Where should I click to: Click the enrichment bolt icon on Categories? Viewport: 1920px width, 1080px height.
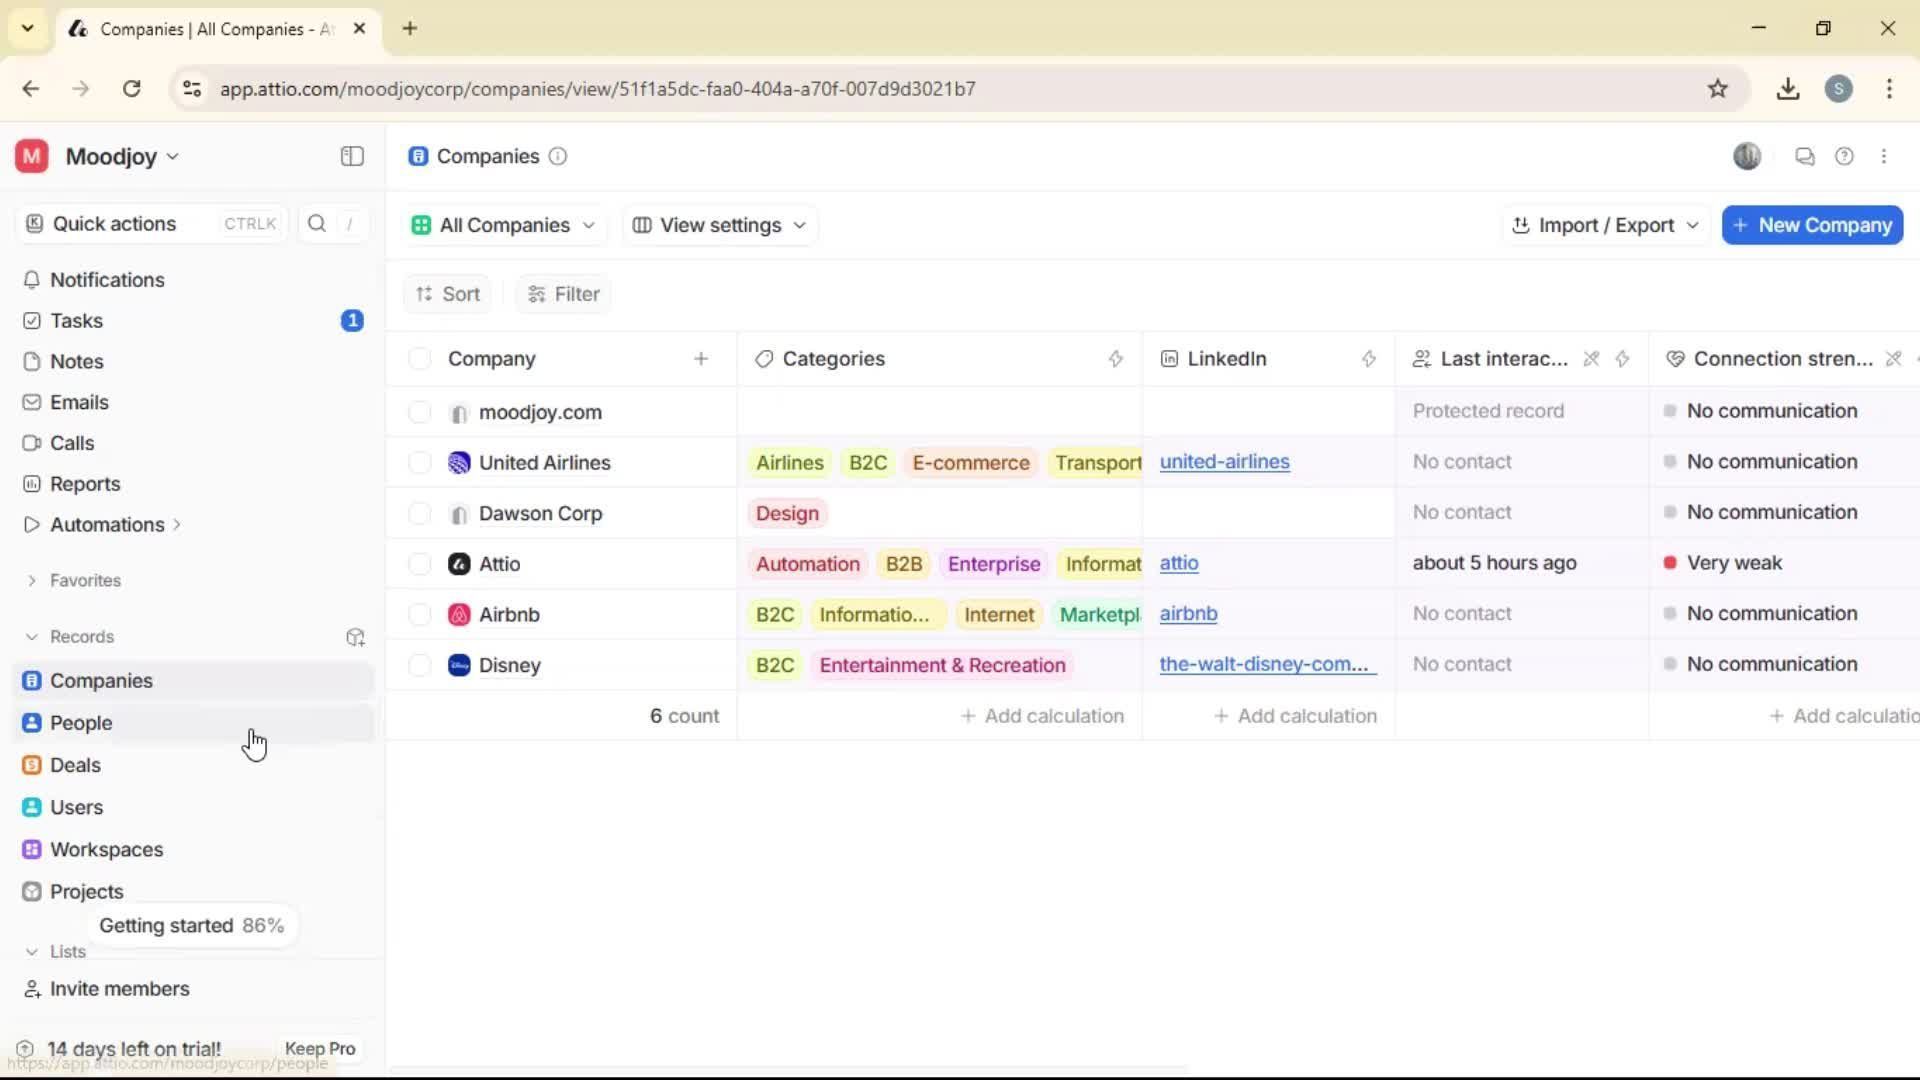coord(1116,359)
